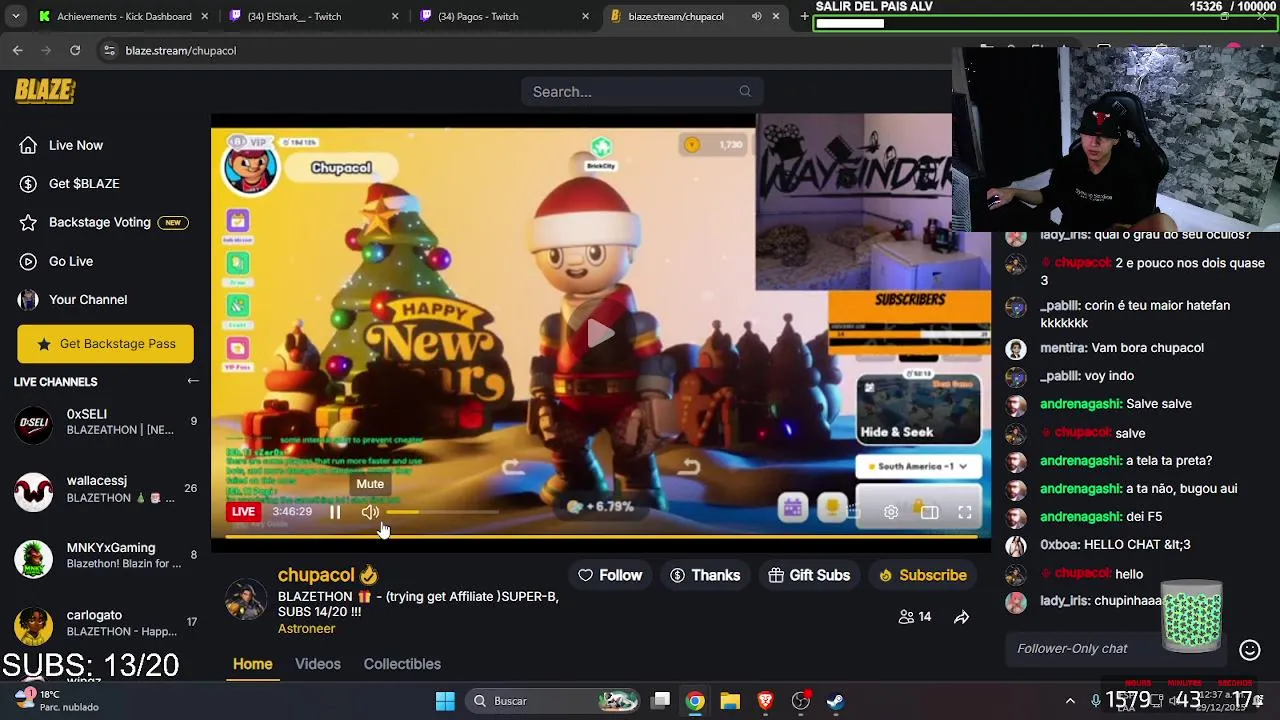The width and height of the screenshot is (1280, 720).
Task: Click the address bar URL
Action: (x=181, y=50)
